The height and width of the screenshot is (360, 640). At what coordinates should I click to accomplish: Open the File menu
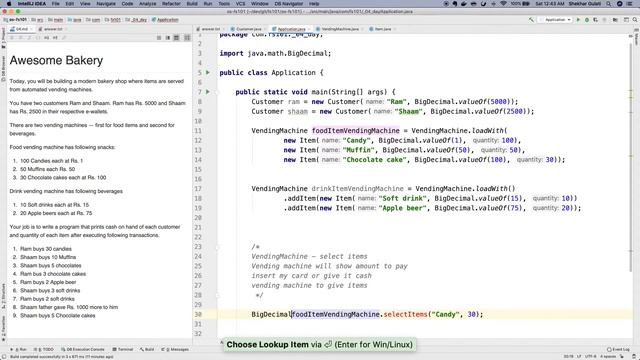tap(56, 4)
